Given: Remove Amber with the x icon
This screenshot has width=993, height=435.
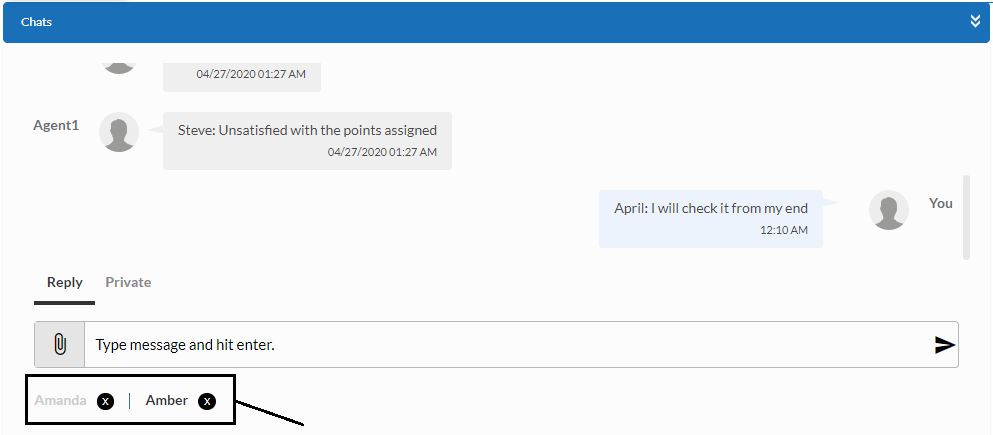Looking at the screenshot, I should (207, 401).
